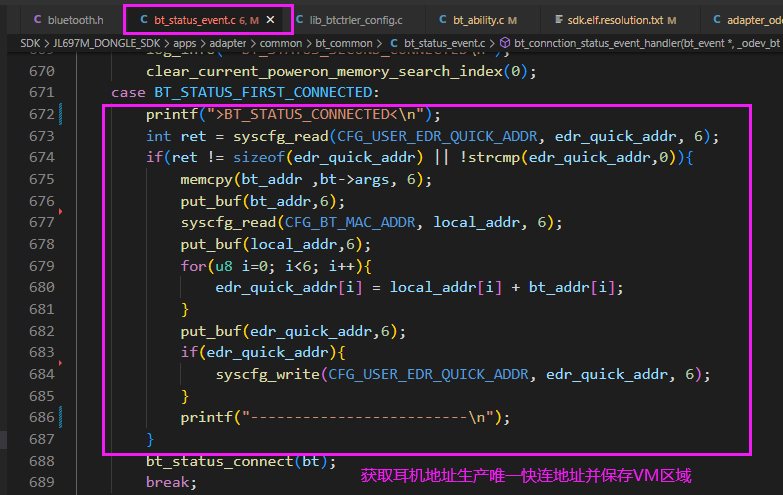Viewport: 783px width, 495px height.
Task: Click line number 679 in gutter
Action: [41, 266]
